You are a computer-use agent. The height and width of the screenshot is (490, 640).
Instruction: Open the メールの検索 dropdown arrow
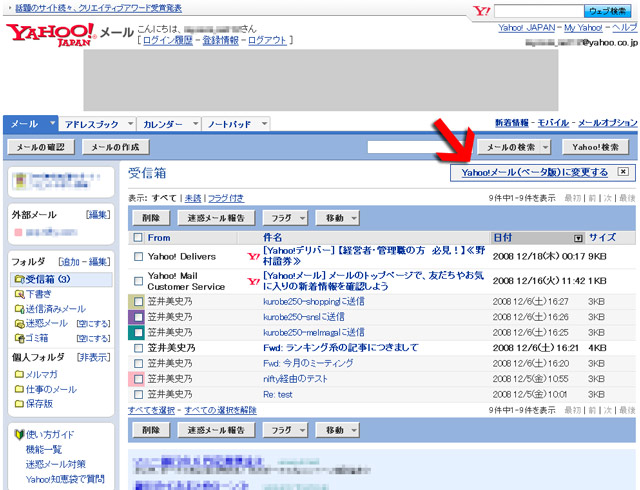tap(545, 147)
